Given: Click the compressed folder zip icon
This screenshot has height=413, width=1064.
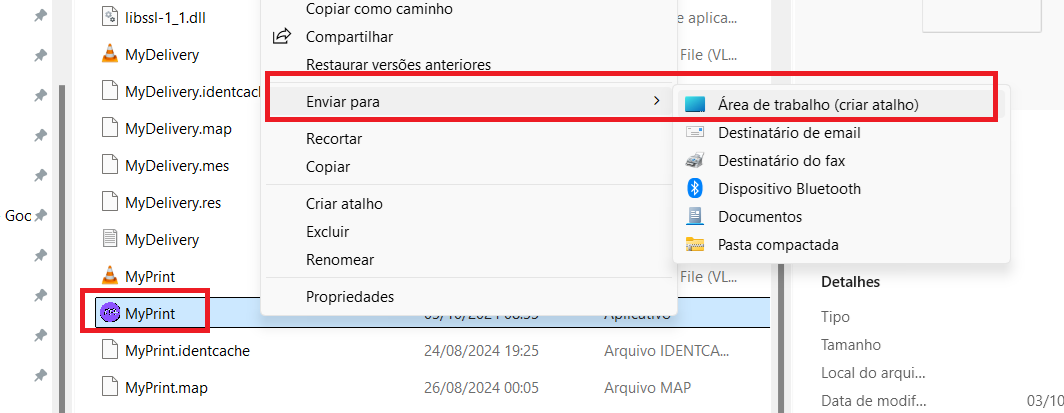Looking at the screenshot, I should coord(695,244).
